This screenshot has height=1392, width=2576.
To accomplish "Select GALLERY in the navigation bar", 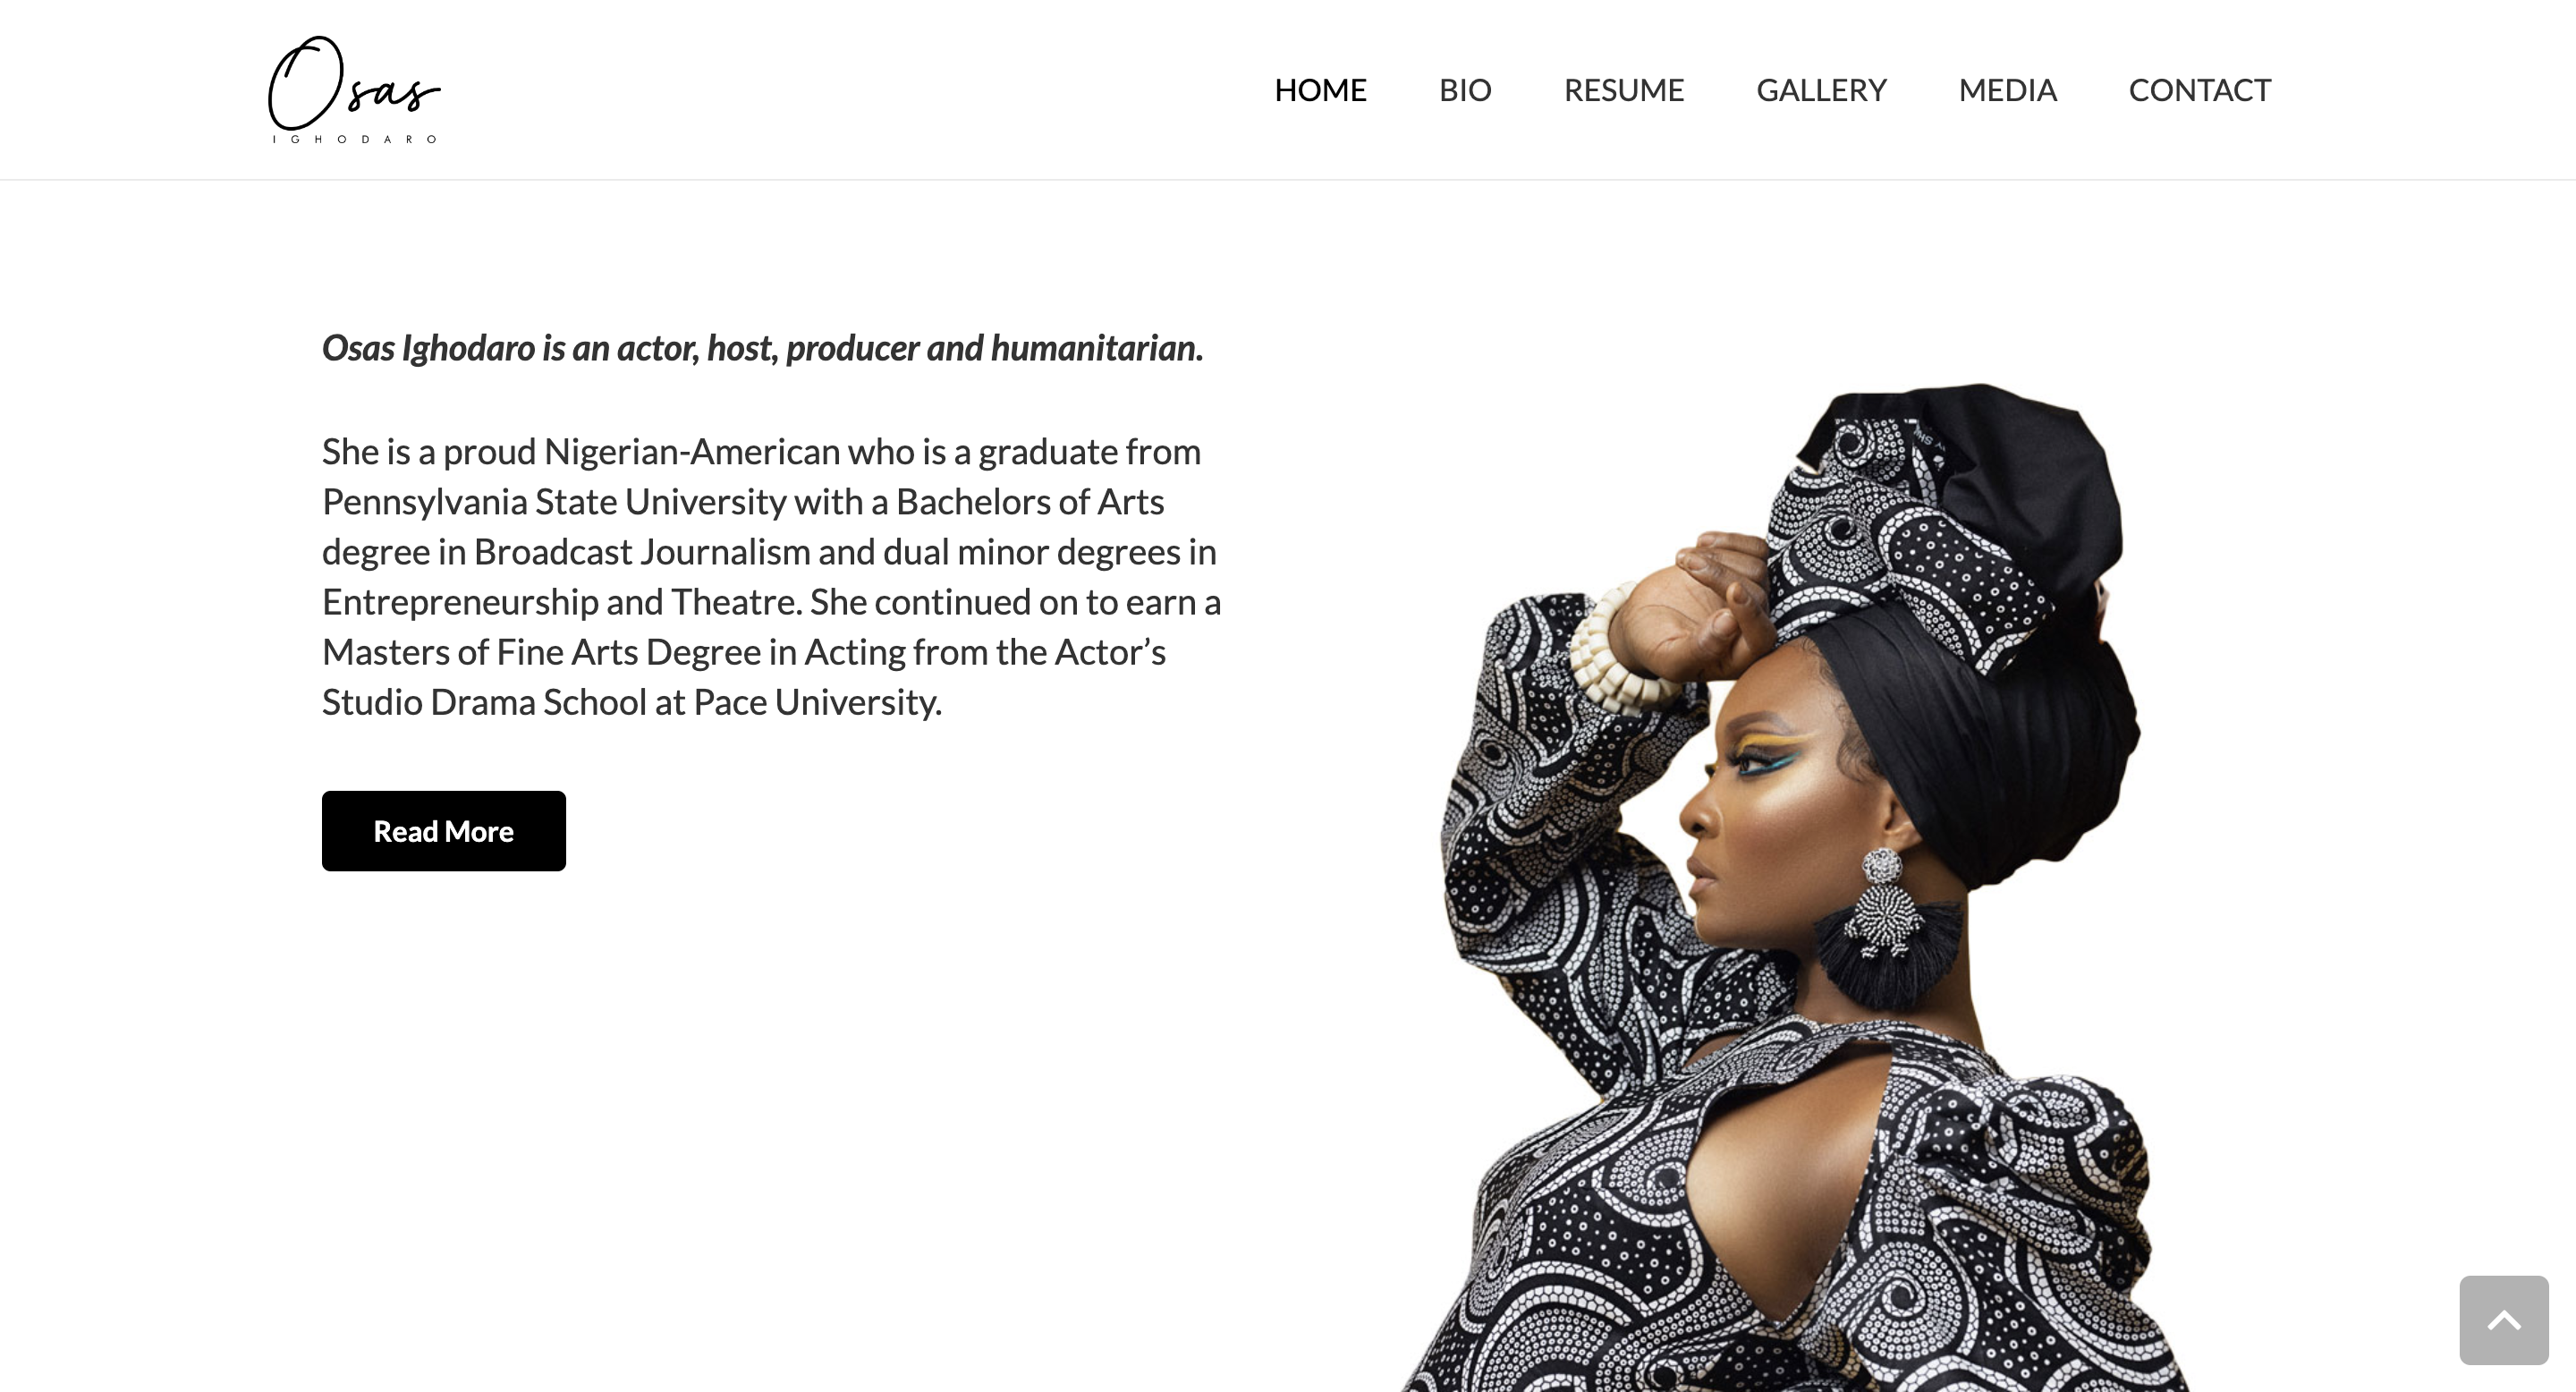I will 1821,90.
